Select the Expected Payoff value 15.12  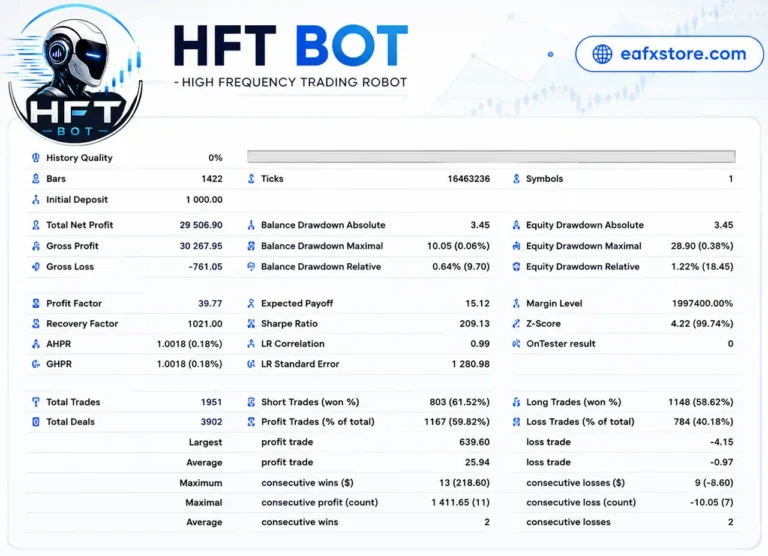click(478, 303)
